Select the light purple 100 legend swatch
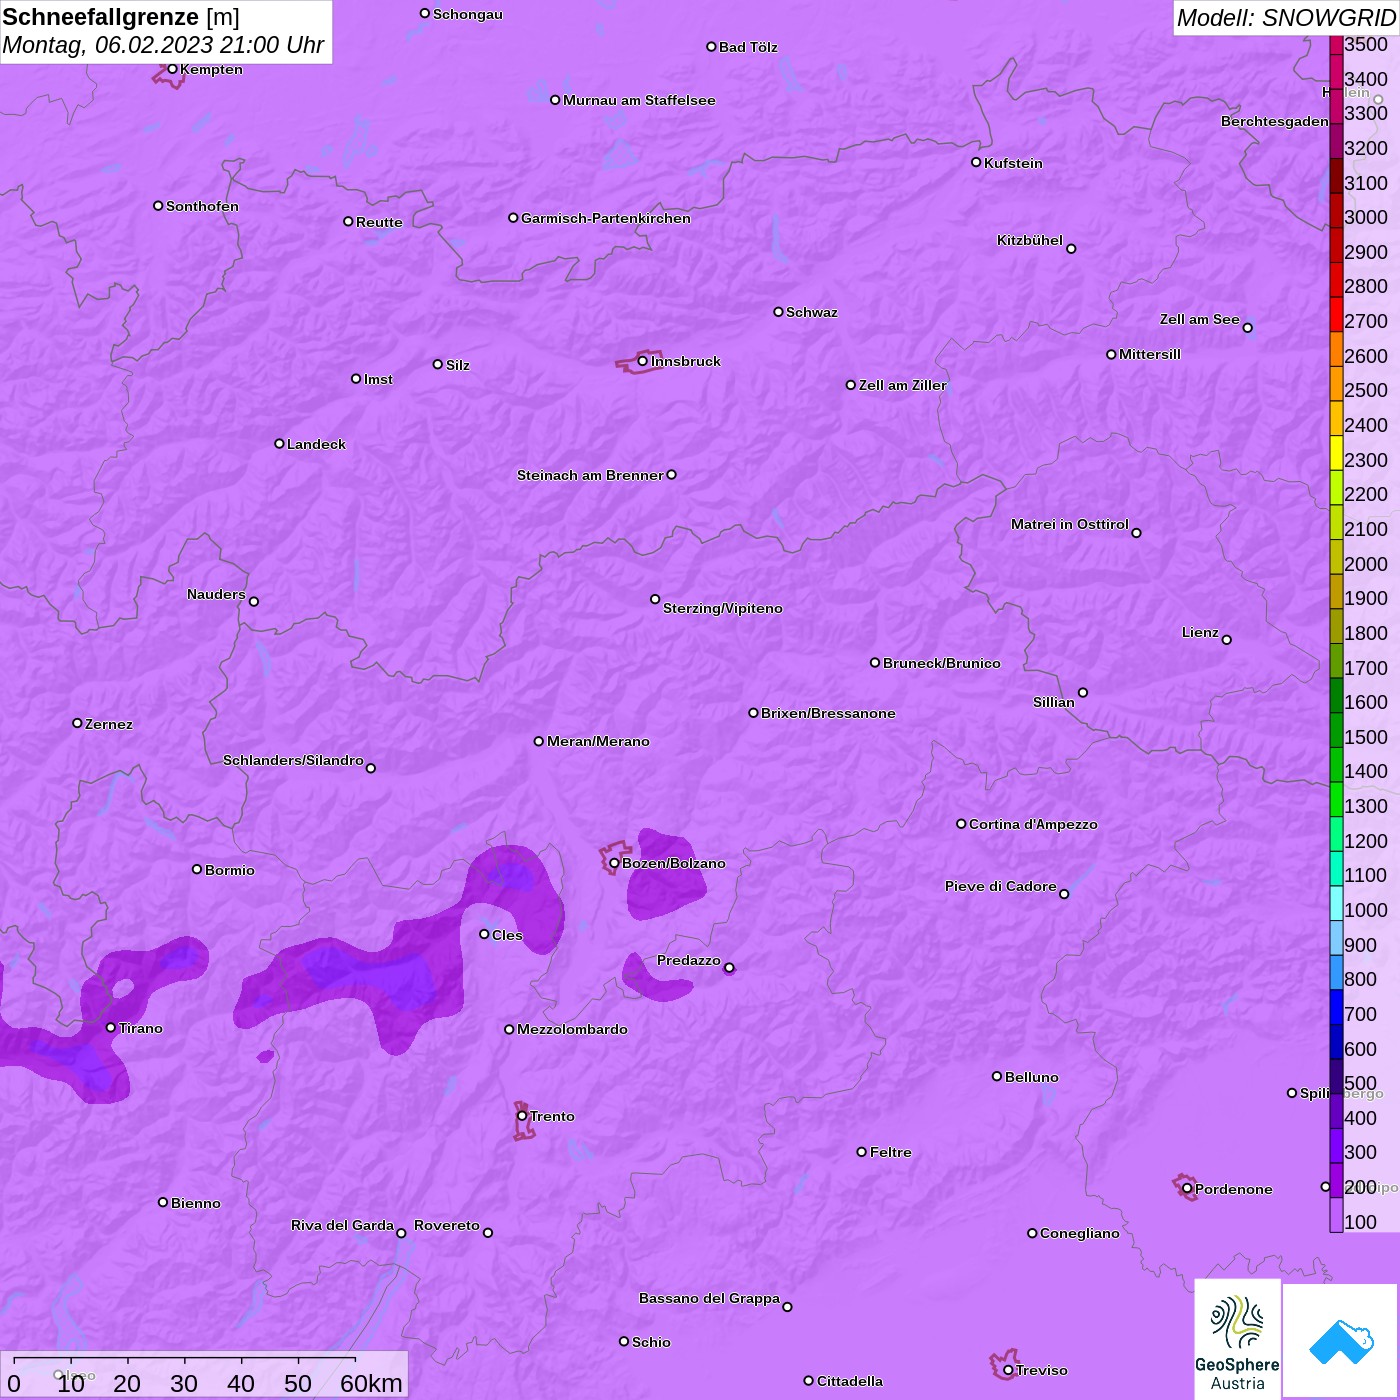Screen dimensions: 1400x1400 click(1336, 1215)
